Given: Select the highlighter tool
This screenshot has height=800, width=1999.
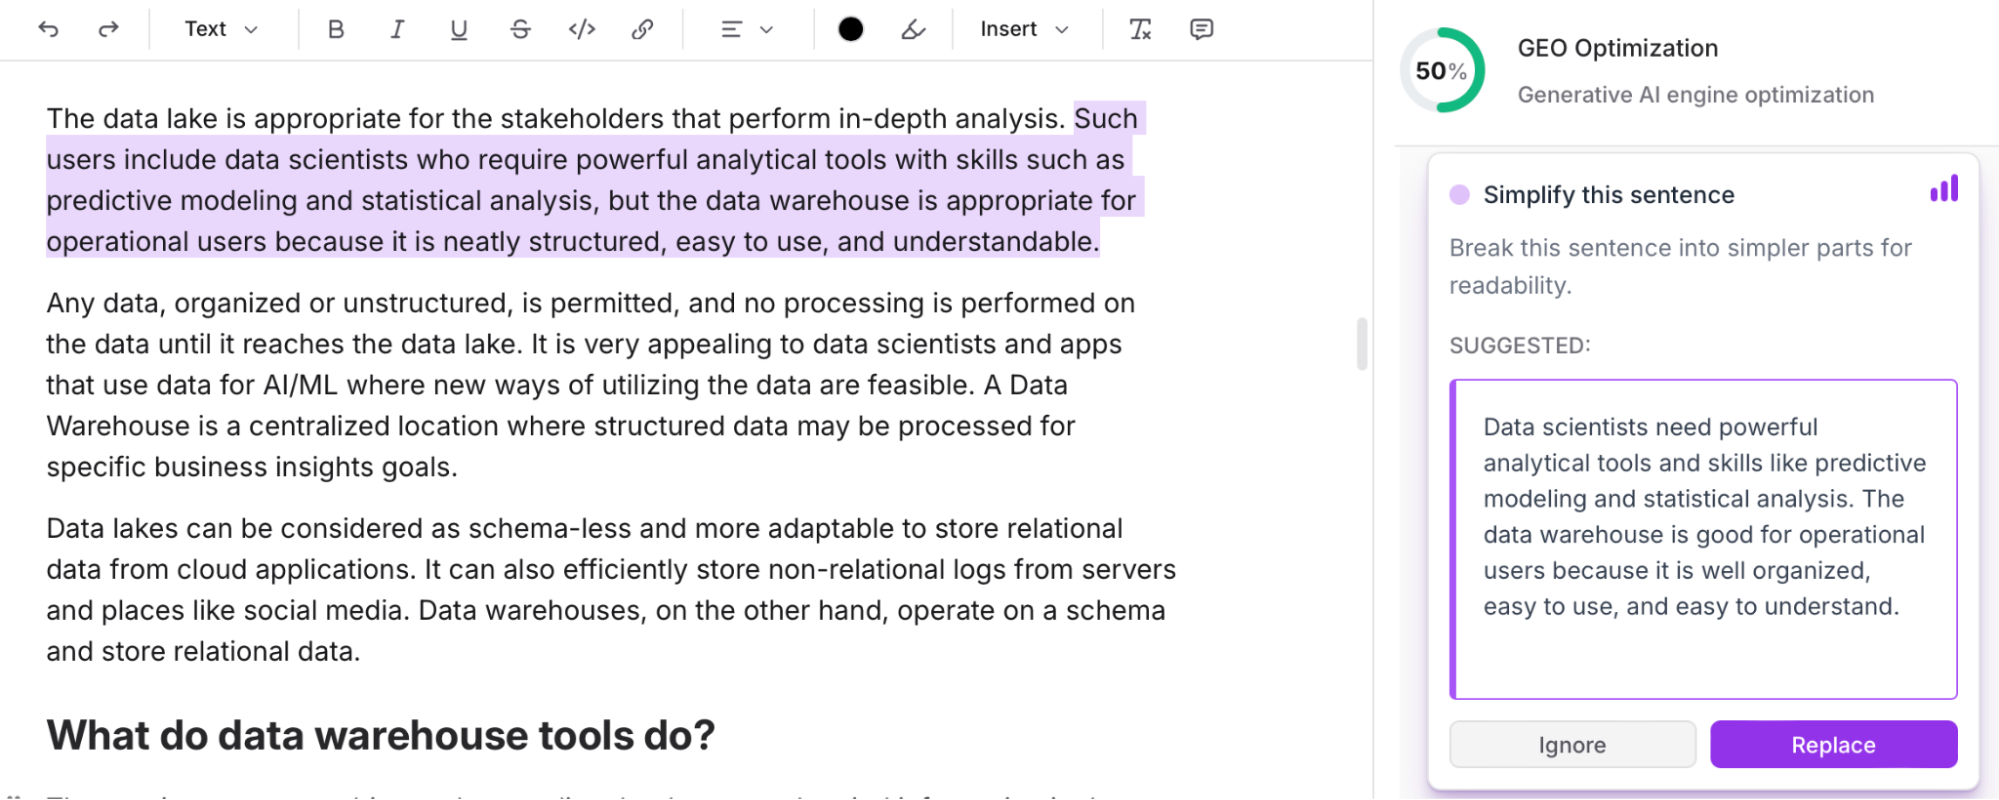Looking at the screenshot, I should coord(913,29).
